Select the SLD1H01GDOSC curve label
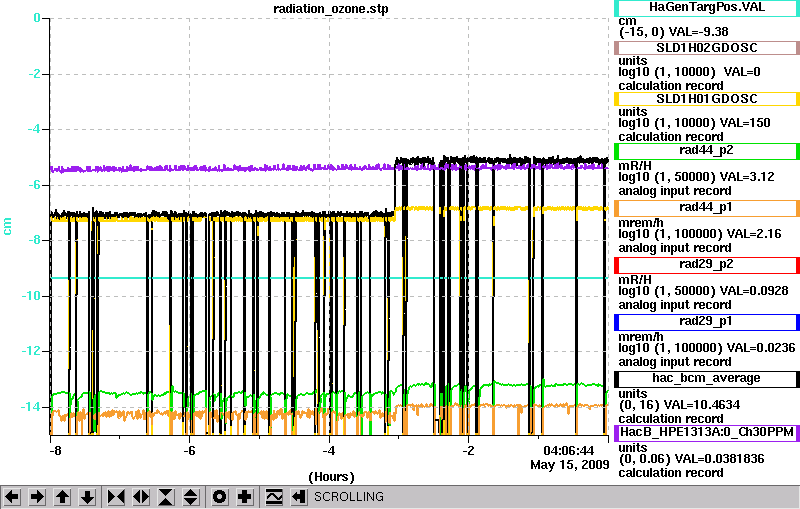800x509 pixels. [x=707, y=99]
